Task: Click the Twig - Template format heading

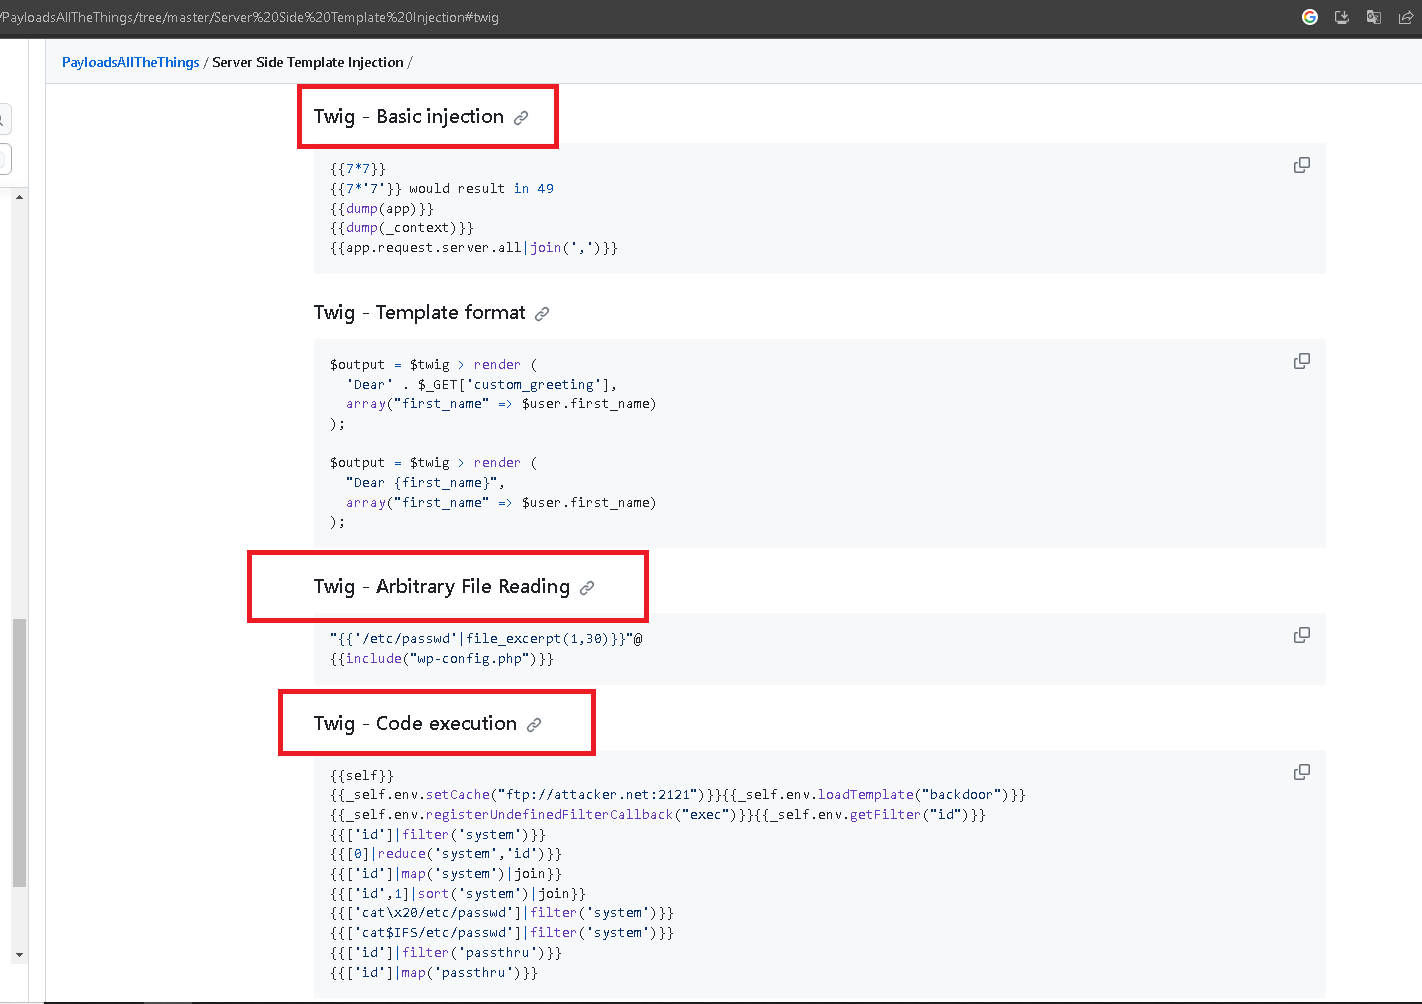Action: pyautogui.click(x=419, y=313)
